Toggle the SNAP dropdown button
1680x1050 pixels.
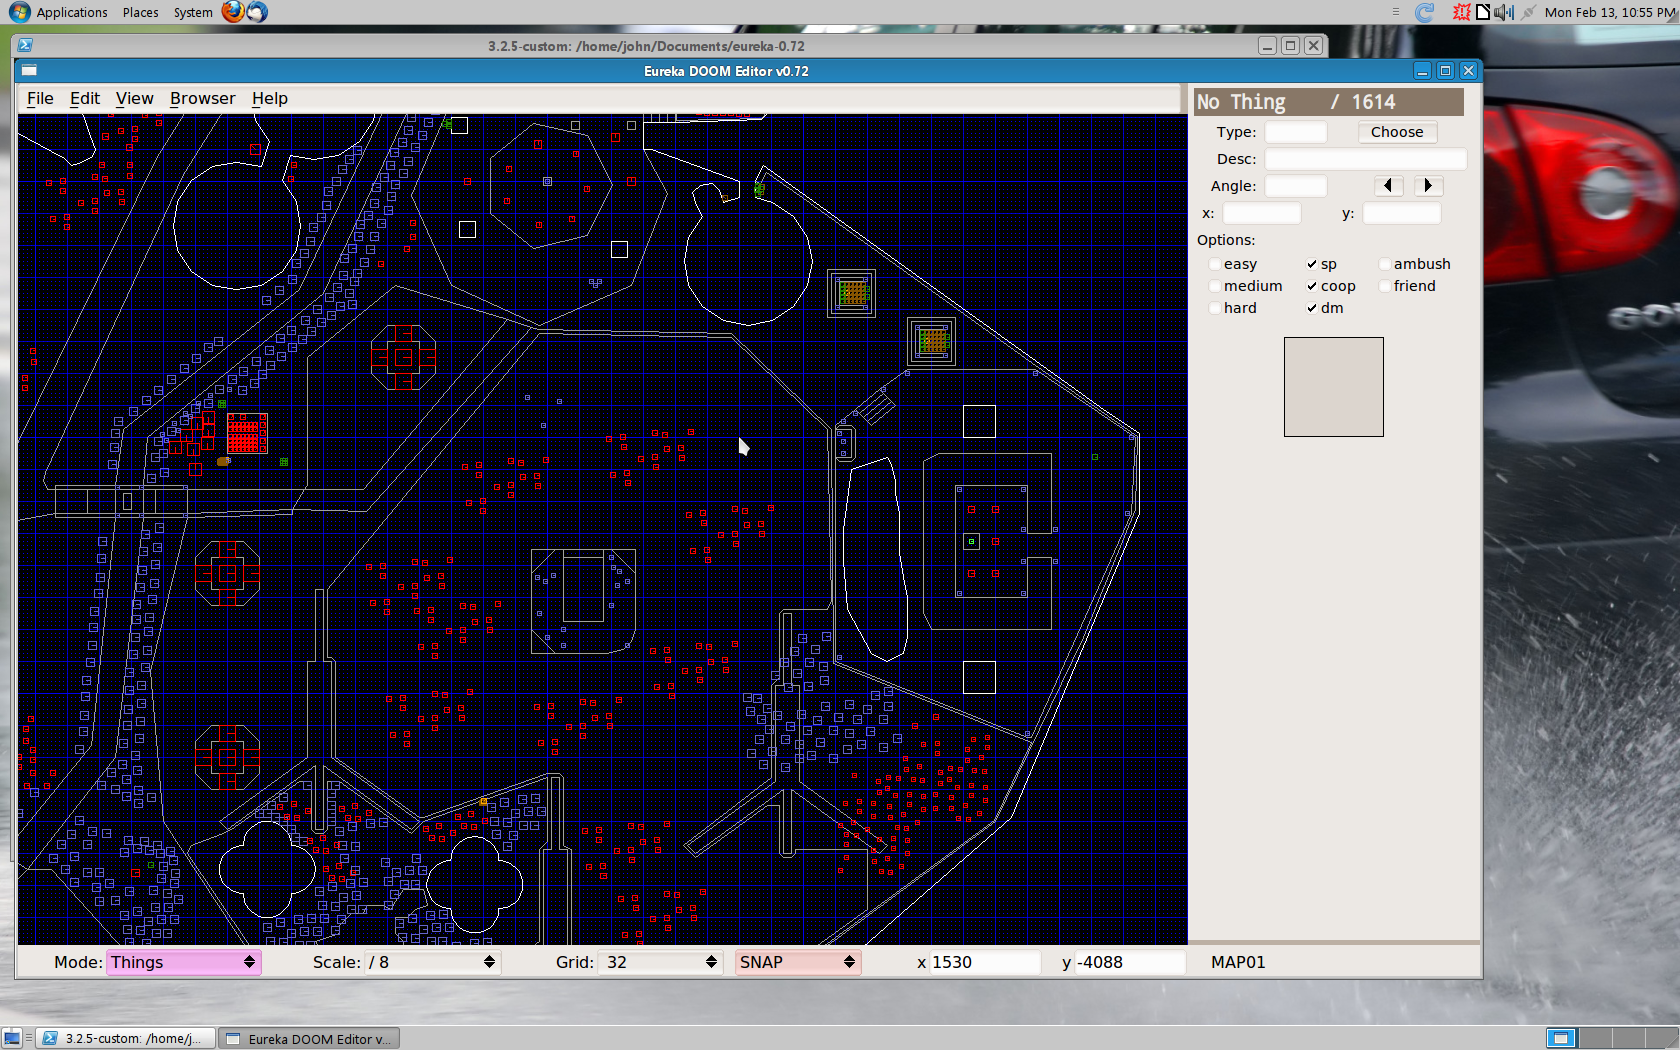pos(797,962)
